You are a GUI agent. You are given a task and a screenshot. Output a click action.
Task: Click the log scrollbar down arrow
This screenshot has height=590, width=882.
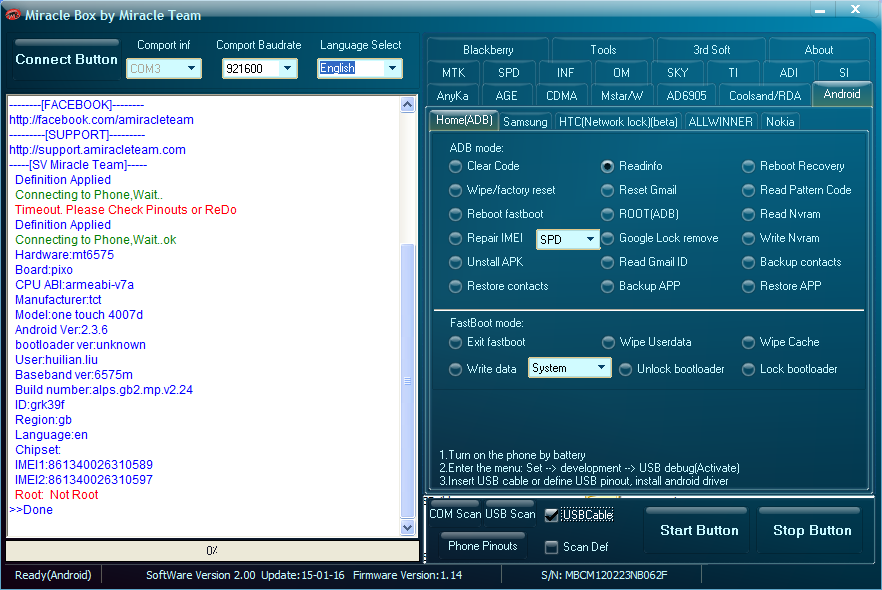click(x=408, y=528)
